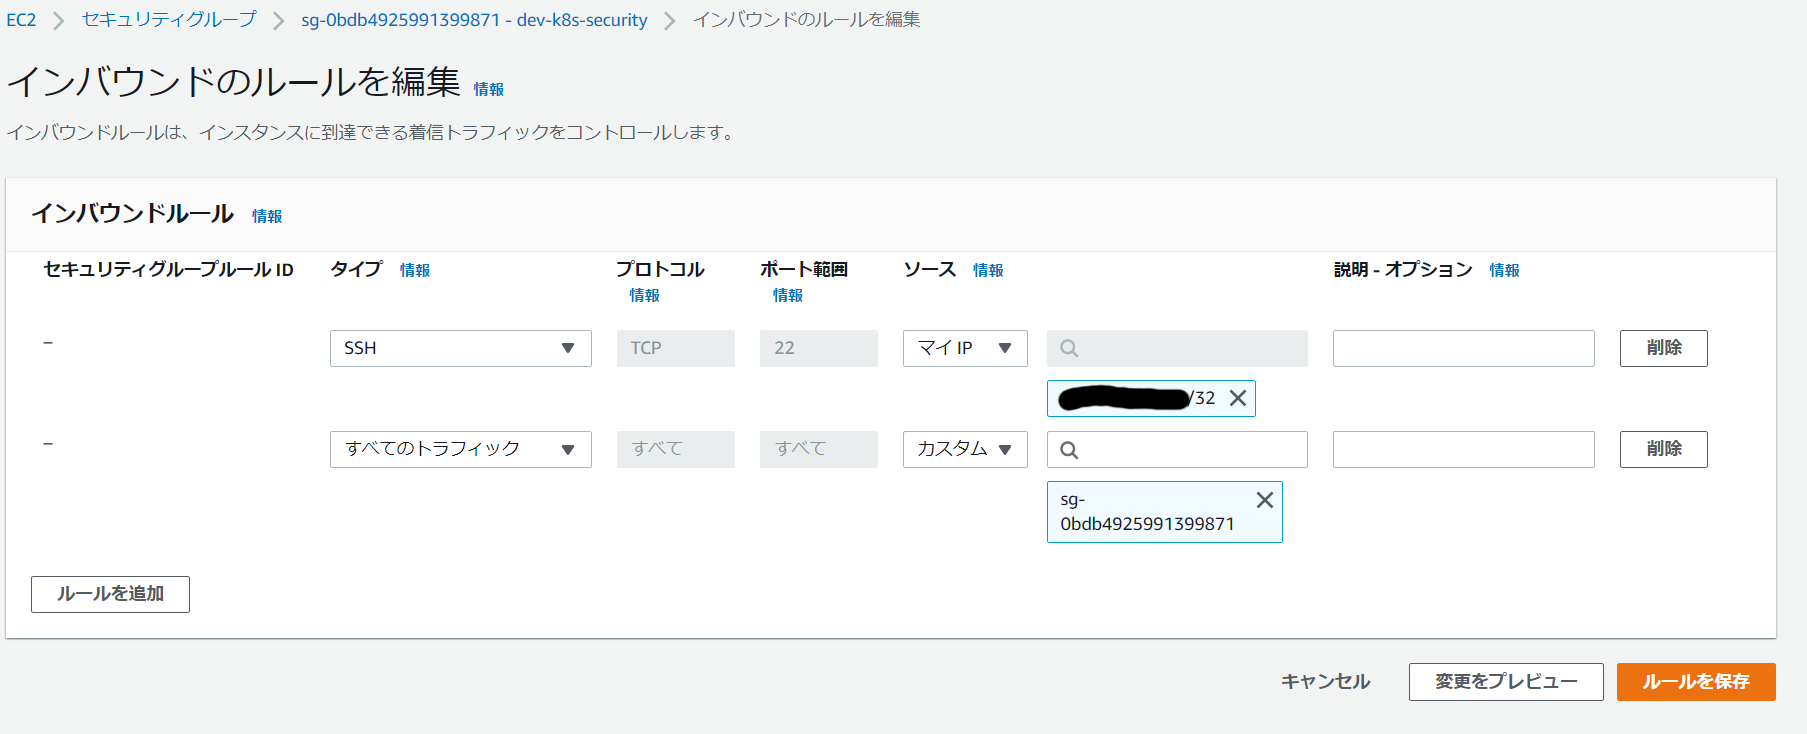Open sg-0bdb4925991399871 dev-k8s-security breadcrumb
This screenshot has height=734, width=1807.
pos(474,20)
